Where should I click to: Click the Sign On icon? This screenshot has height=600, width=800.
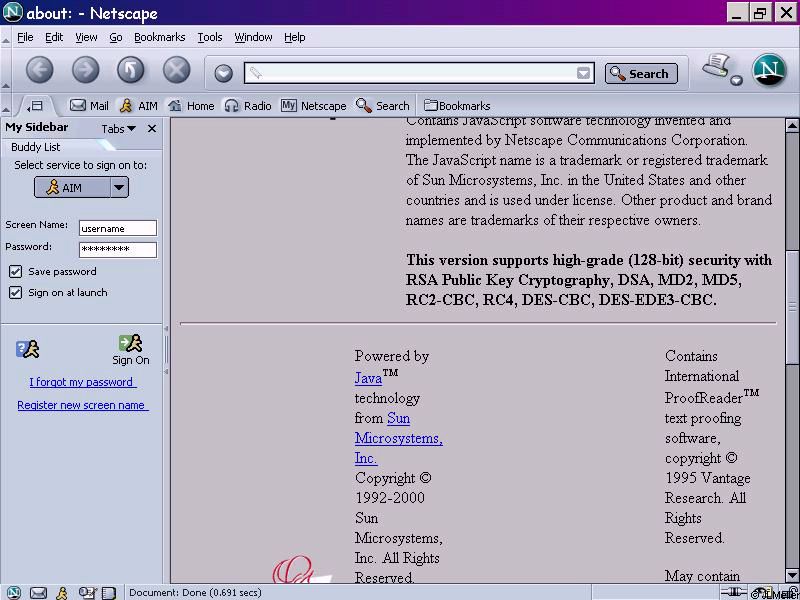[x=131, y=349]
